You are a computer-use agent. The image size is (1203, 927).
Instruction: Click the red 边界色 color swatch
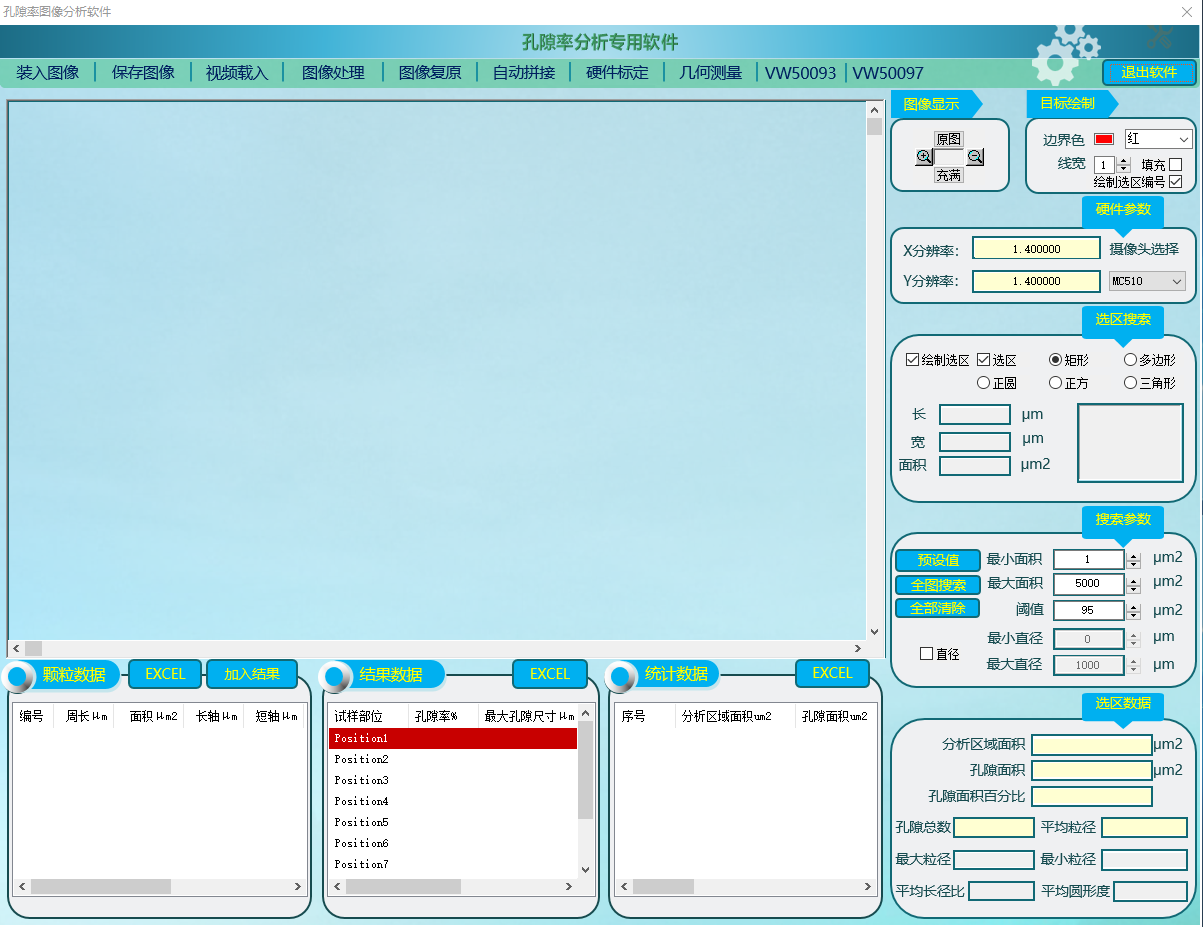1104,140
